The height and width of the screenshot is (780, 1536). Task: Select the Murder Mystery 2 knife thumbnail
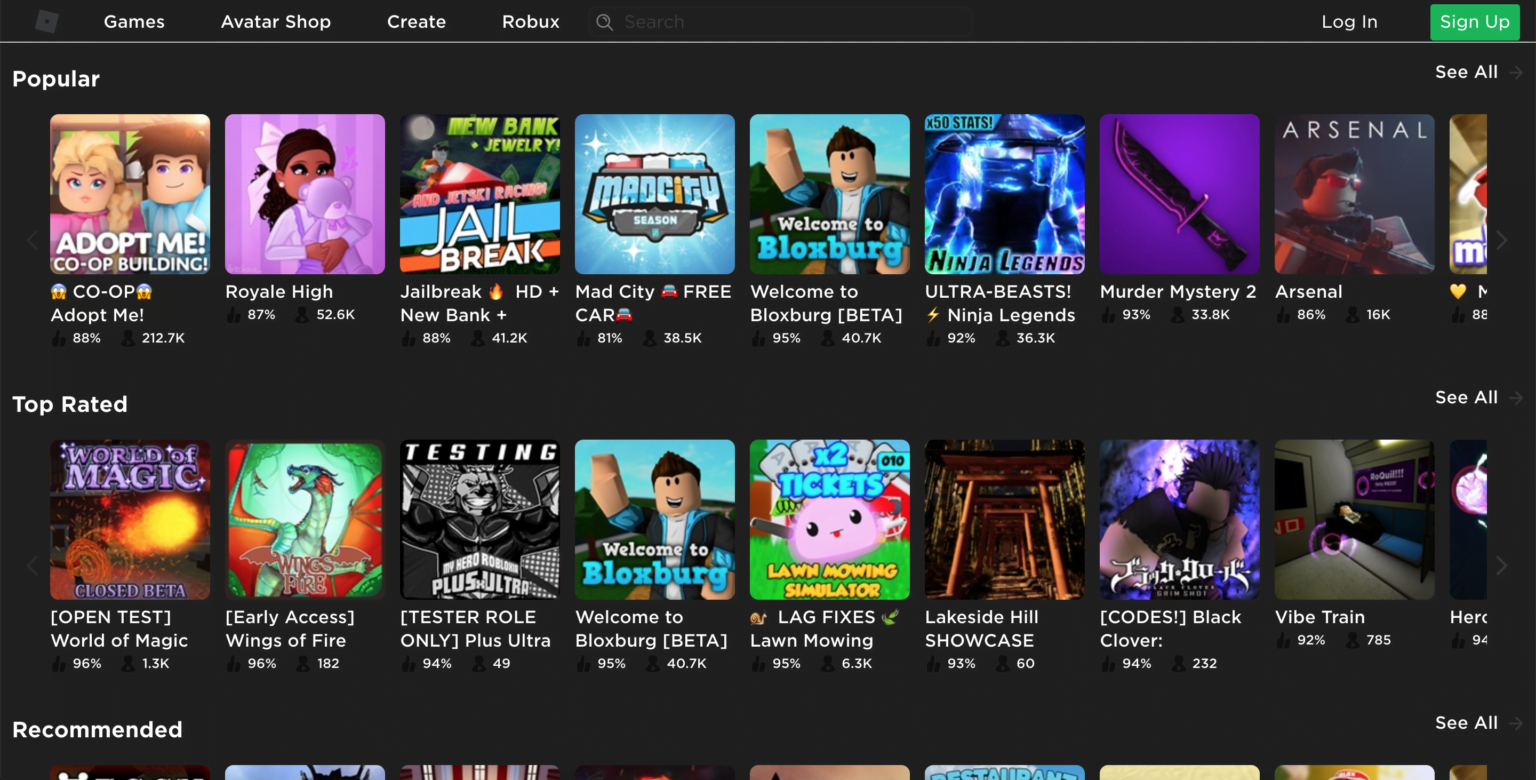click(x=1179, y=194)
